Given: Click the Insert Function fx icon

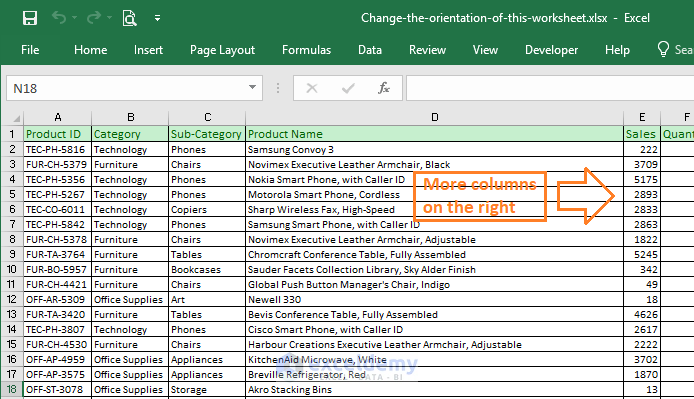Looking at the screenshot, I should [384, 88].
